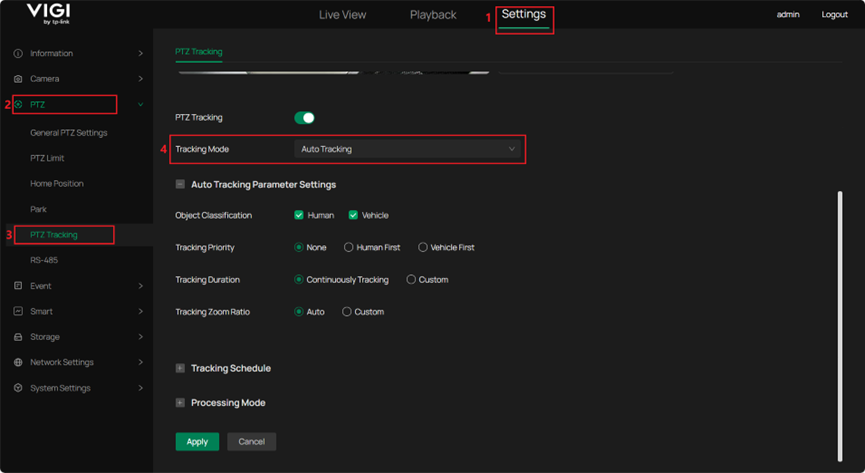Expand the Processing Mode section
Viewport: 865px width, 473px height.
pyautogui.click(x=180, y=403)
